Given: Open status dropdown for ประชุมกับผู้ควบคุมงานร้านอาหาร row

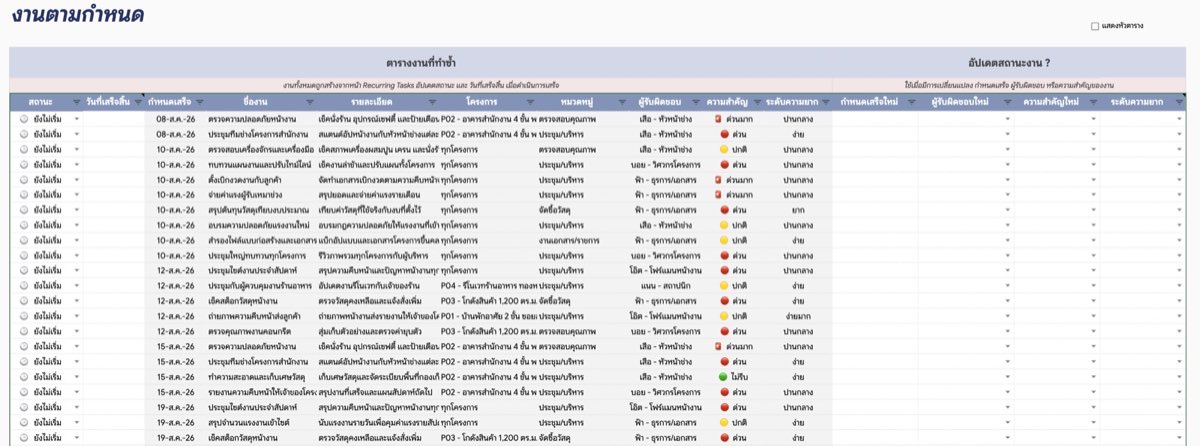Looking at the screenshot, I should click(x=77, y=286).
